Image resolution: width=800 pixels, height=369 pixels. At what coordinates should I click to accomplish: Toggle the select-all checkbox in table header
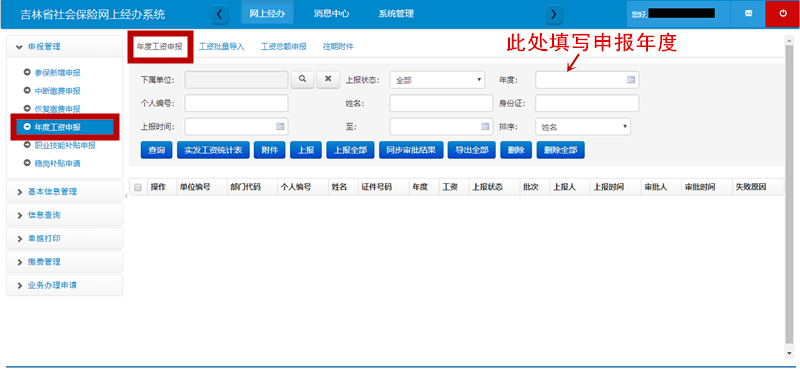coord(137,187)
